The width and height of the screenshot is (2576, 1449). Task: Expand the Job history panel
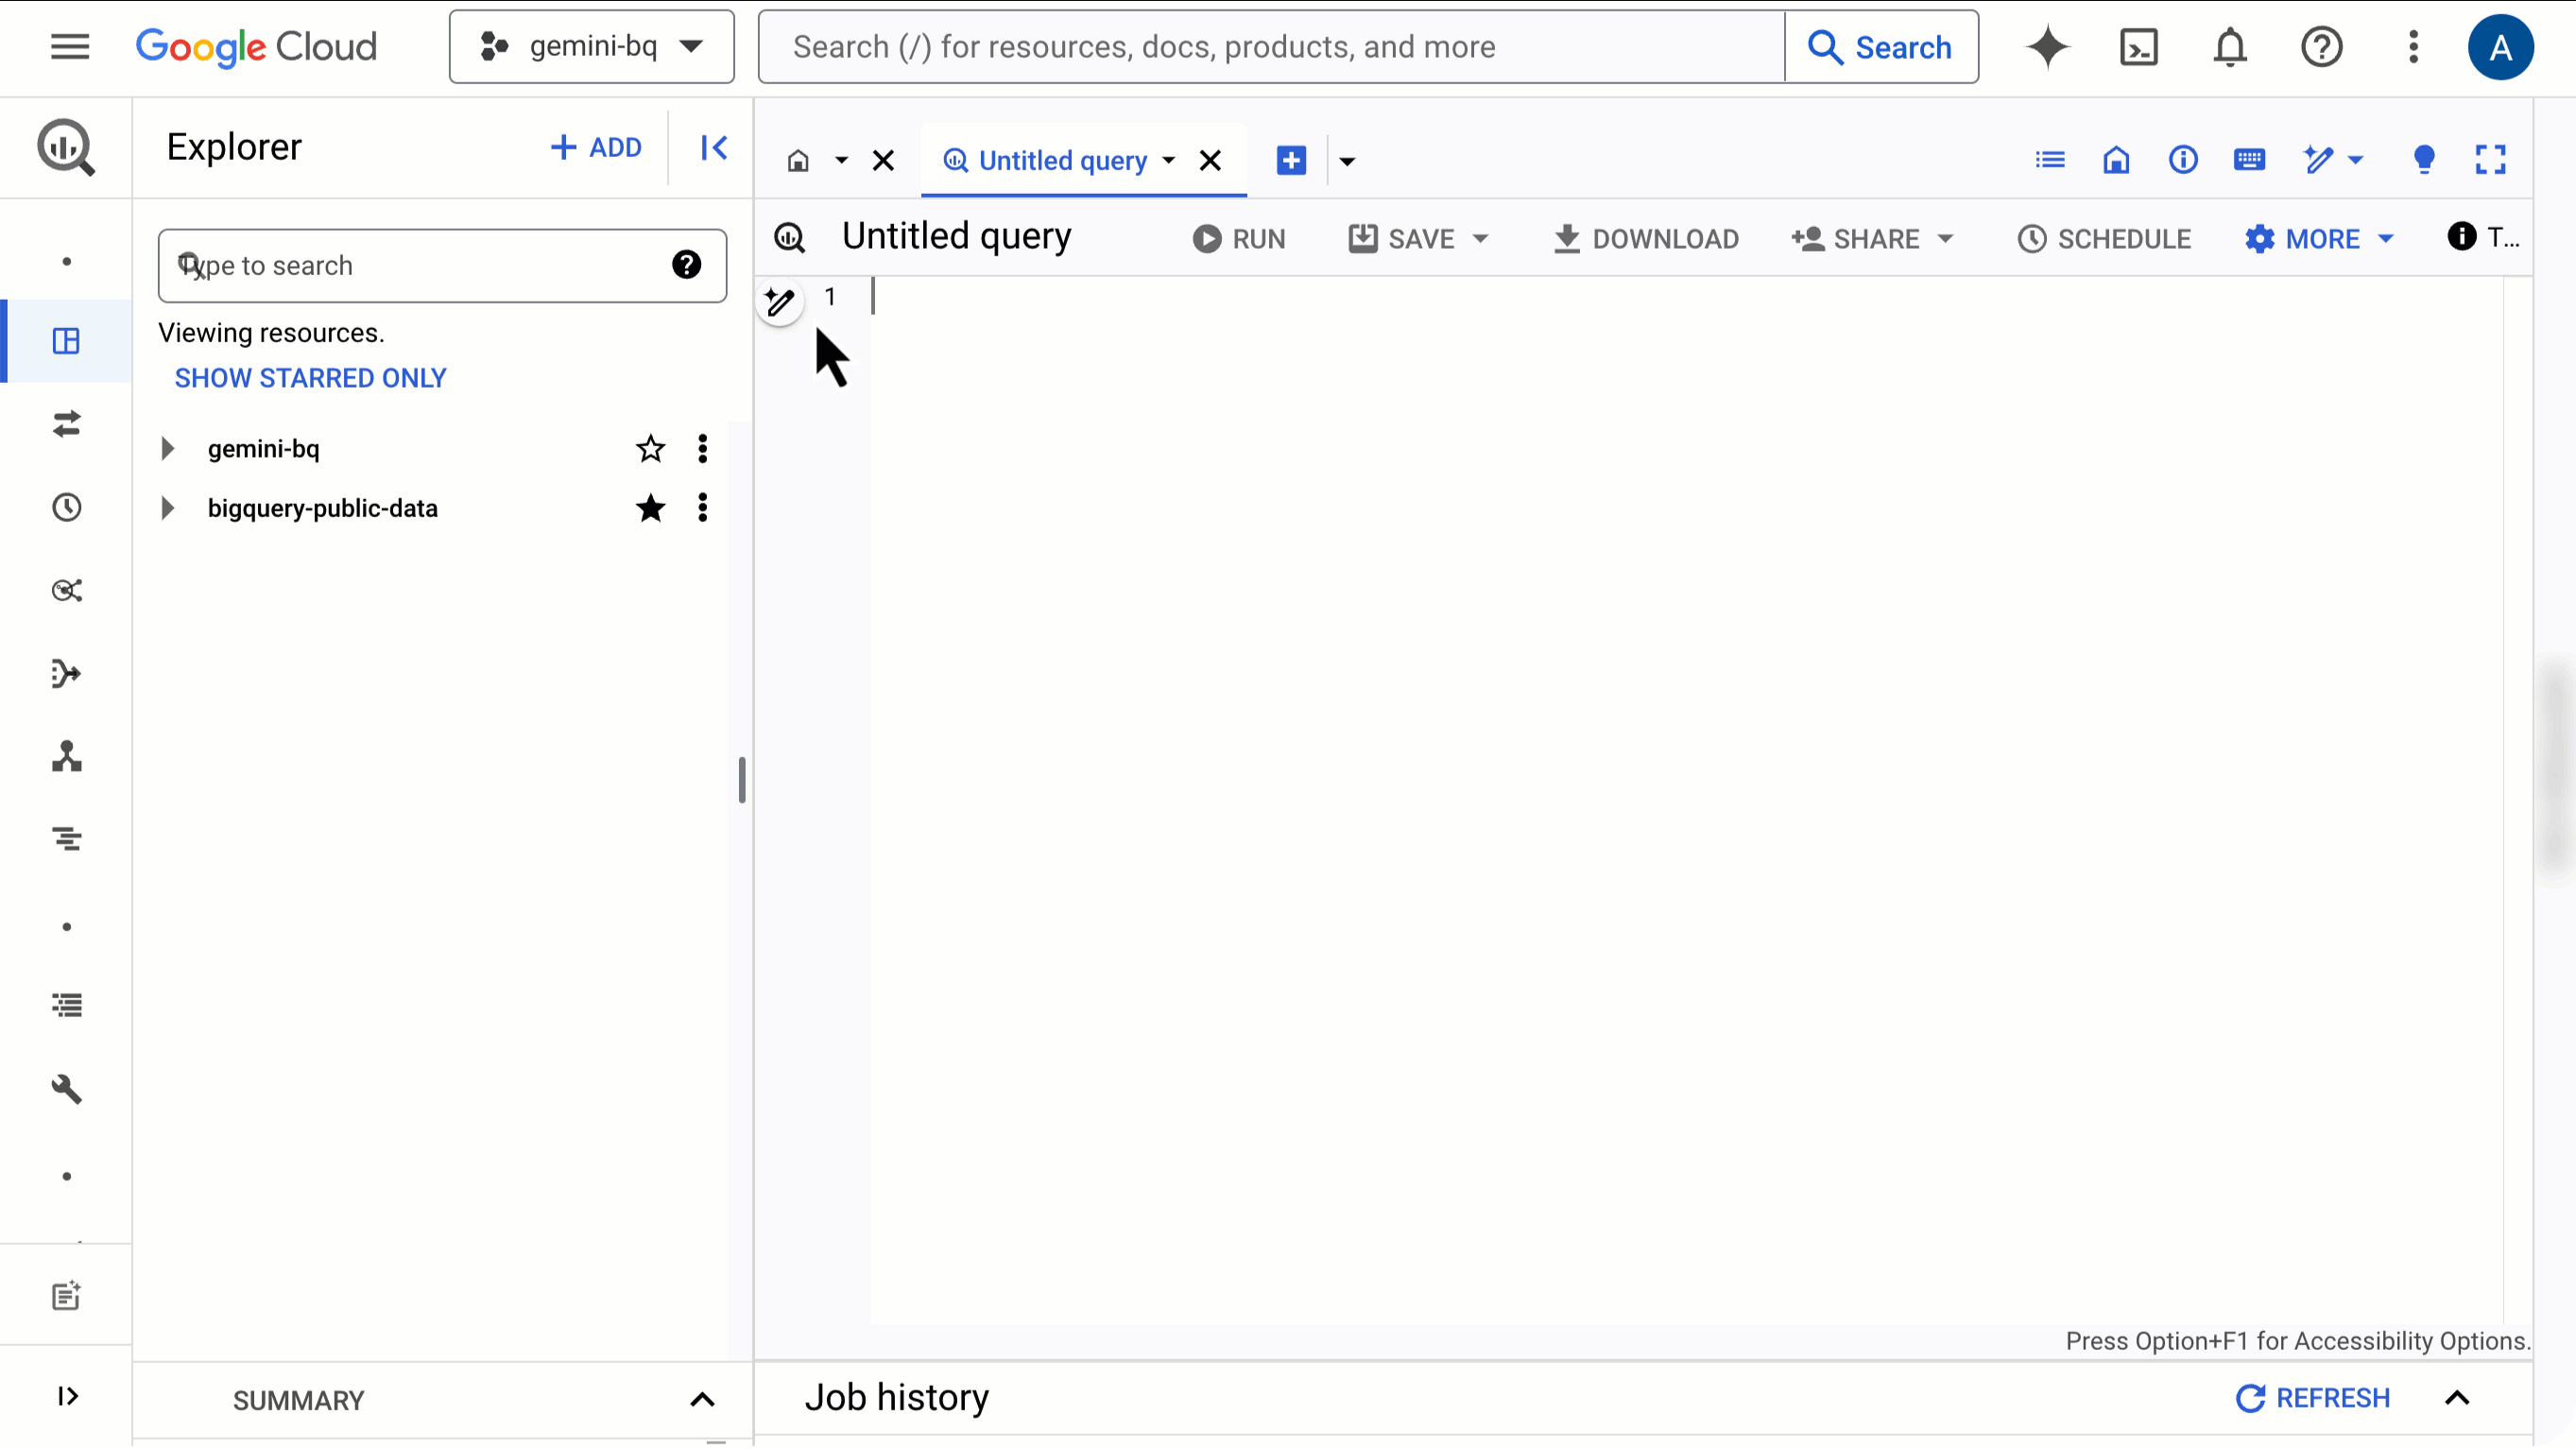(x=2457, y=1398)
